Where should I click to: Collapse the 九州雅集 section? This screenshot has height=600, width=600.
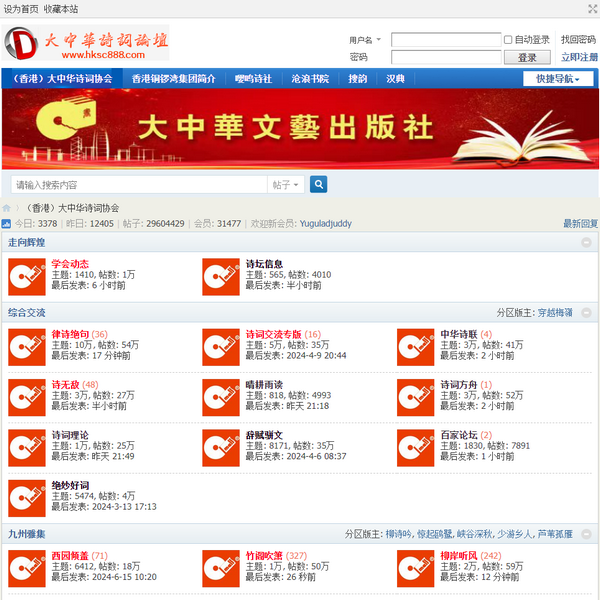tap(587, 535)
